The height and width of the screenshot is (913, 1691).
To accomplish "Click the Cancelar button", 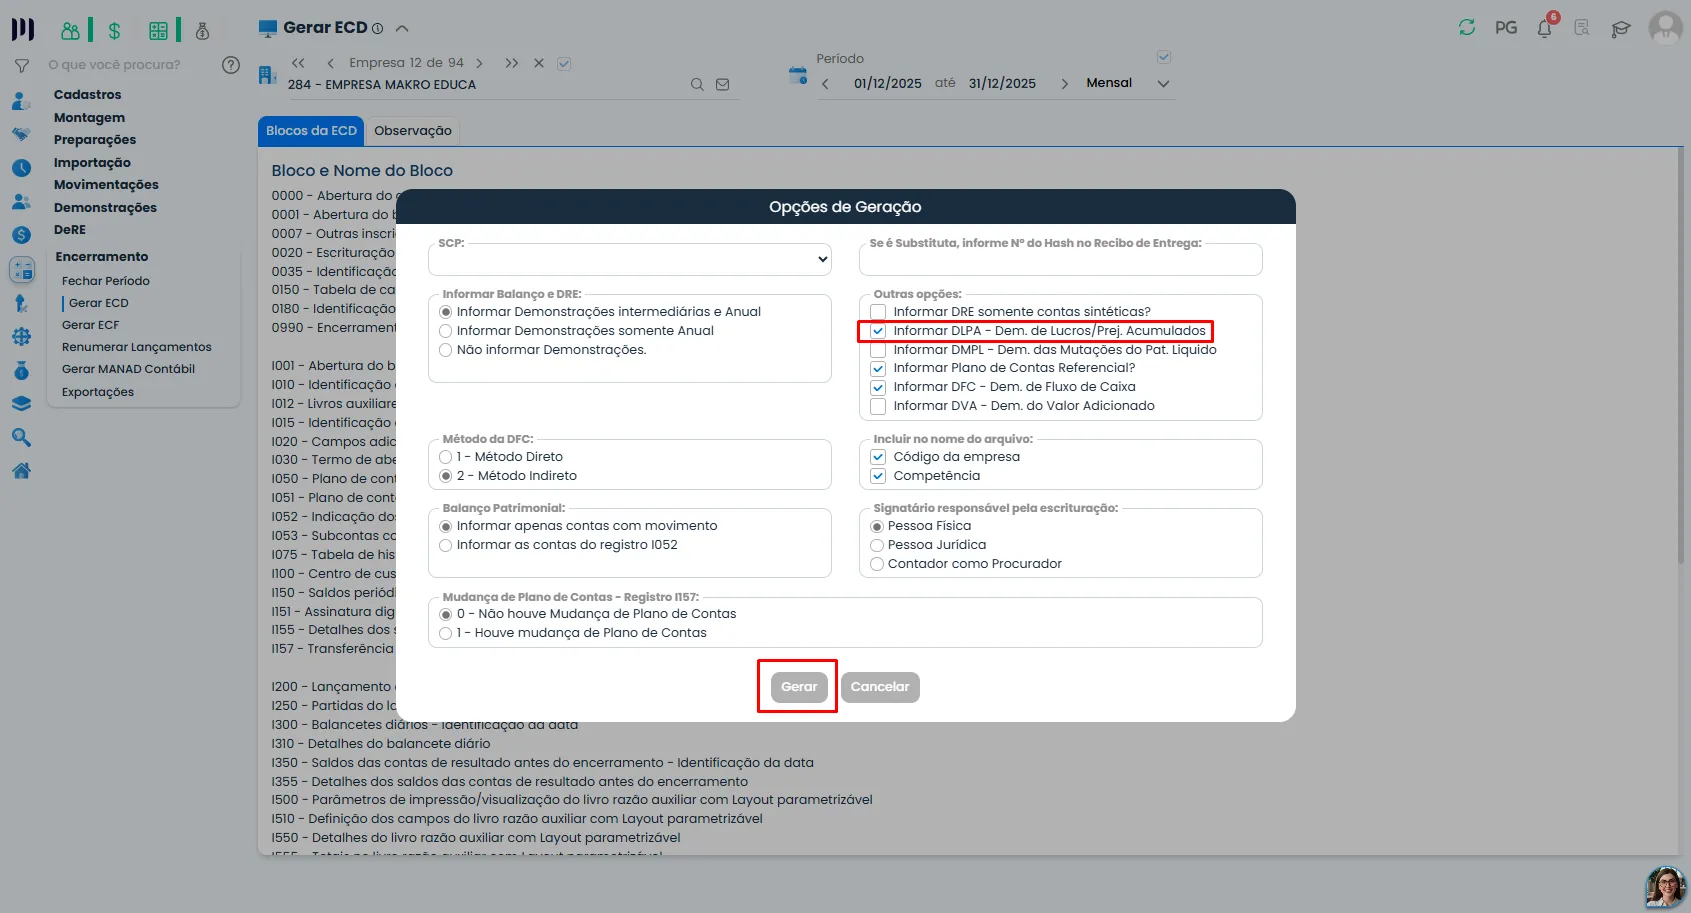I will coord(880,687).
